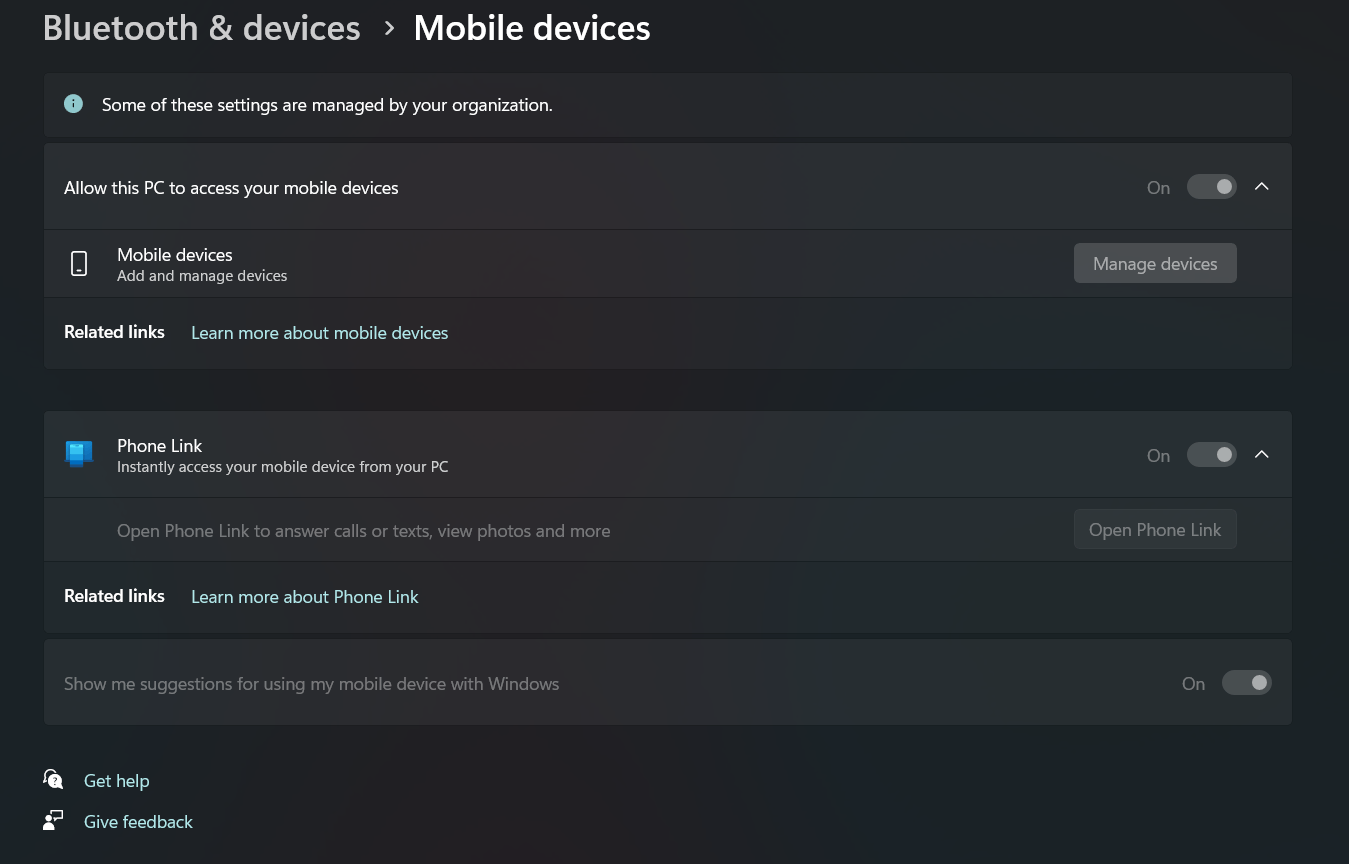The height and width of the screenshot is (864, 1349).
Task: Click the mobile phone icon beside Mobile devices
Action: click(79, 263)
